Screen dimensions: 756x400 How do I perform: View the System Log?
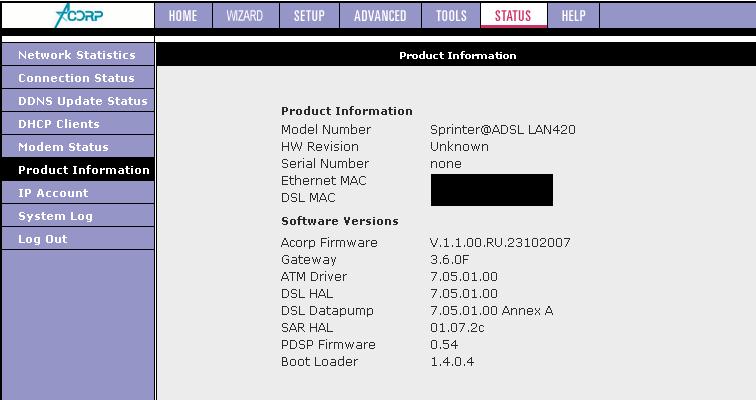(x=55, y=216)
